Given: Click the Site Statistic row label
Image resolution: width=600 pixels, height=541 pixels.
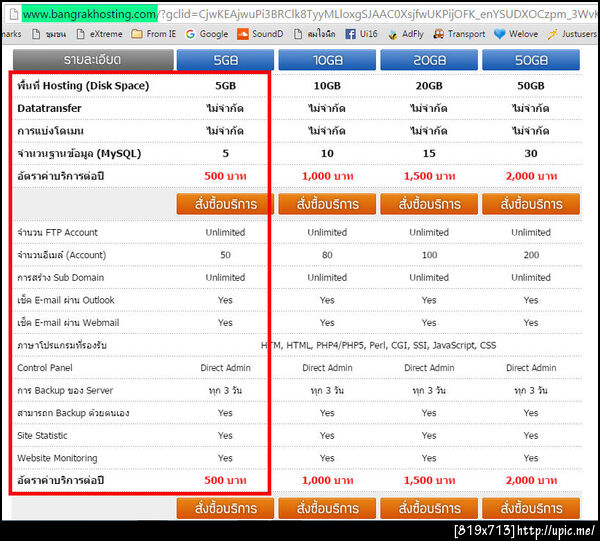Looking at the screenshot, I should coord(42,435).
